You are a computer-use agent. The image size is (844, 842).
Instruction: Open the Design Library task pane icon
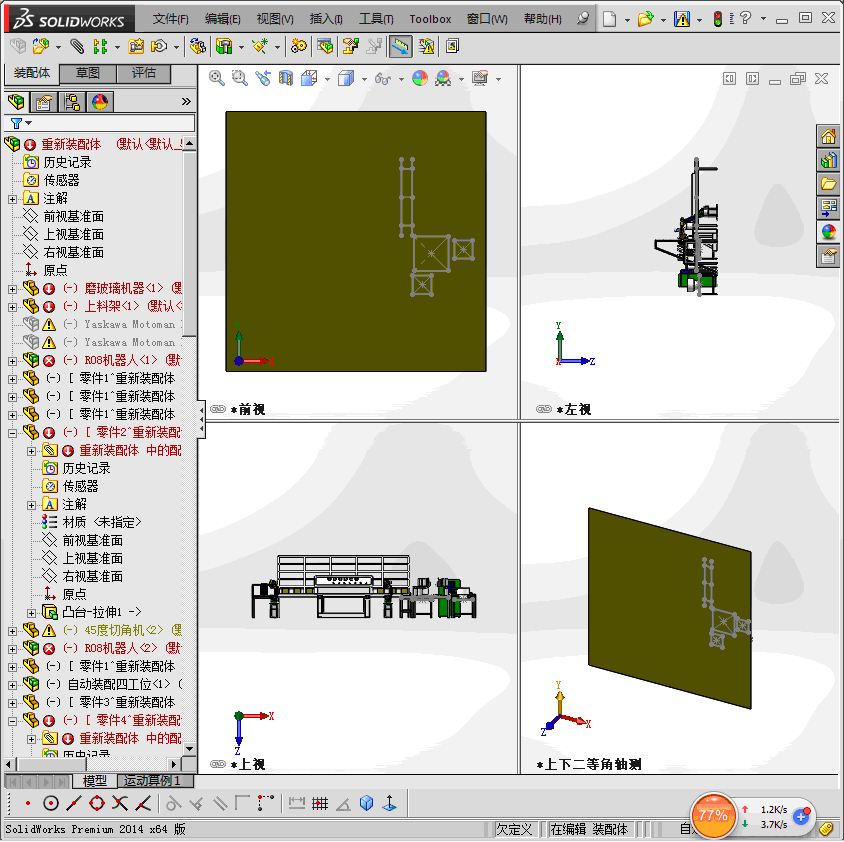coord(828,160)
